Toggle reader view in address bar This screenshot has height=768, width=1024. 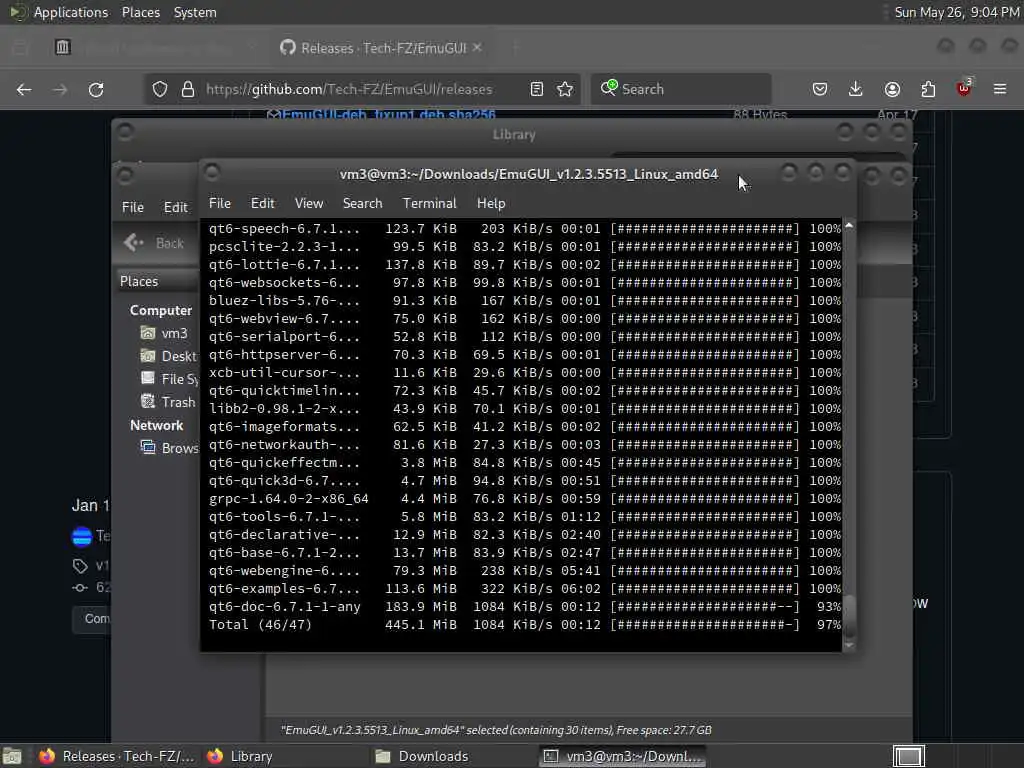pos(537,89)
